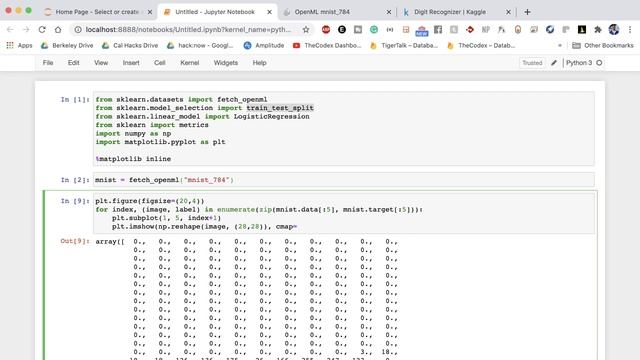The height and width of the screenshot is (360, 640).
Task: Click the Out[9] output prompt label
Action: 75,241
